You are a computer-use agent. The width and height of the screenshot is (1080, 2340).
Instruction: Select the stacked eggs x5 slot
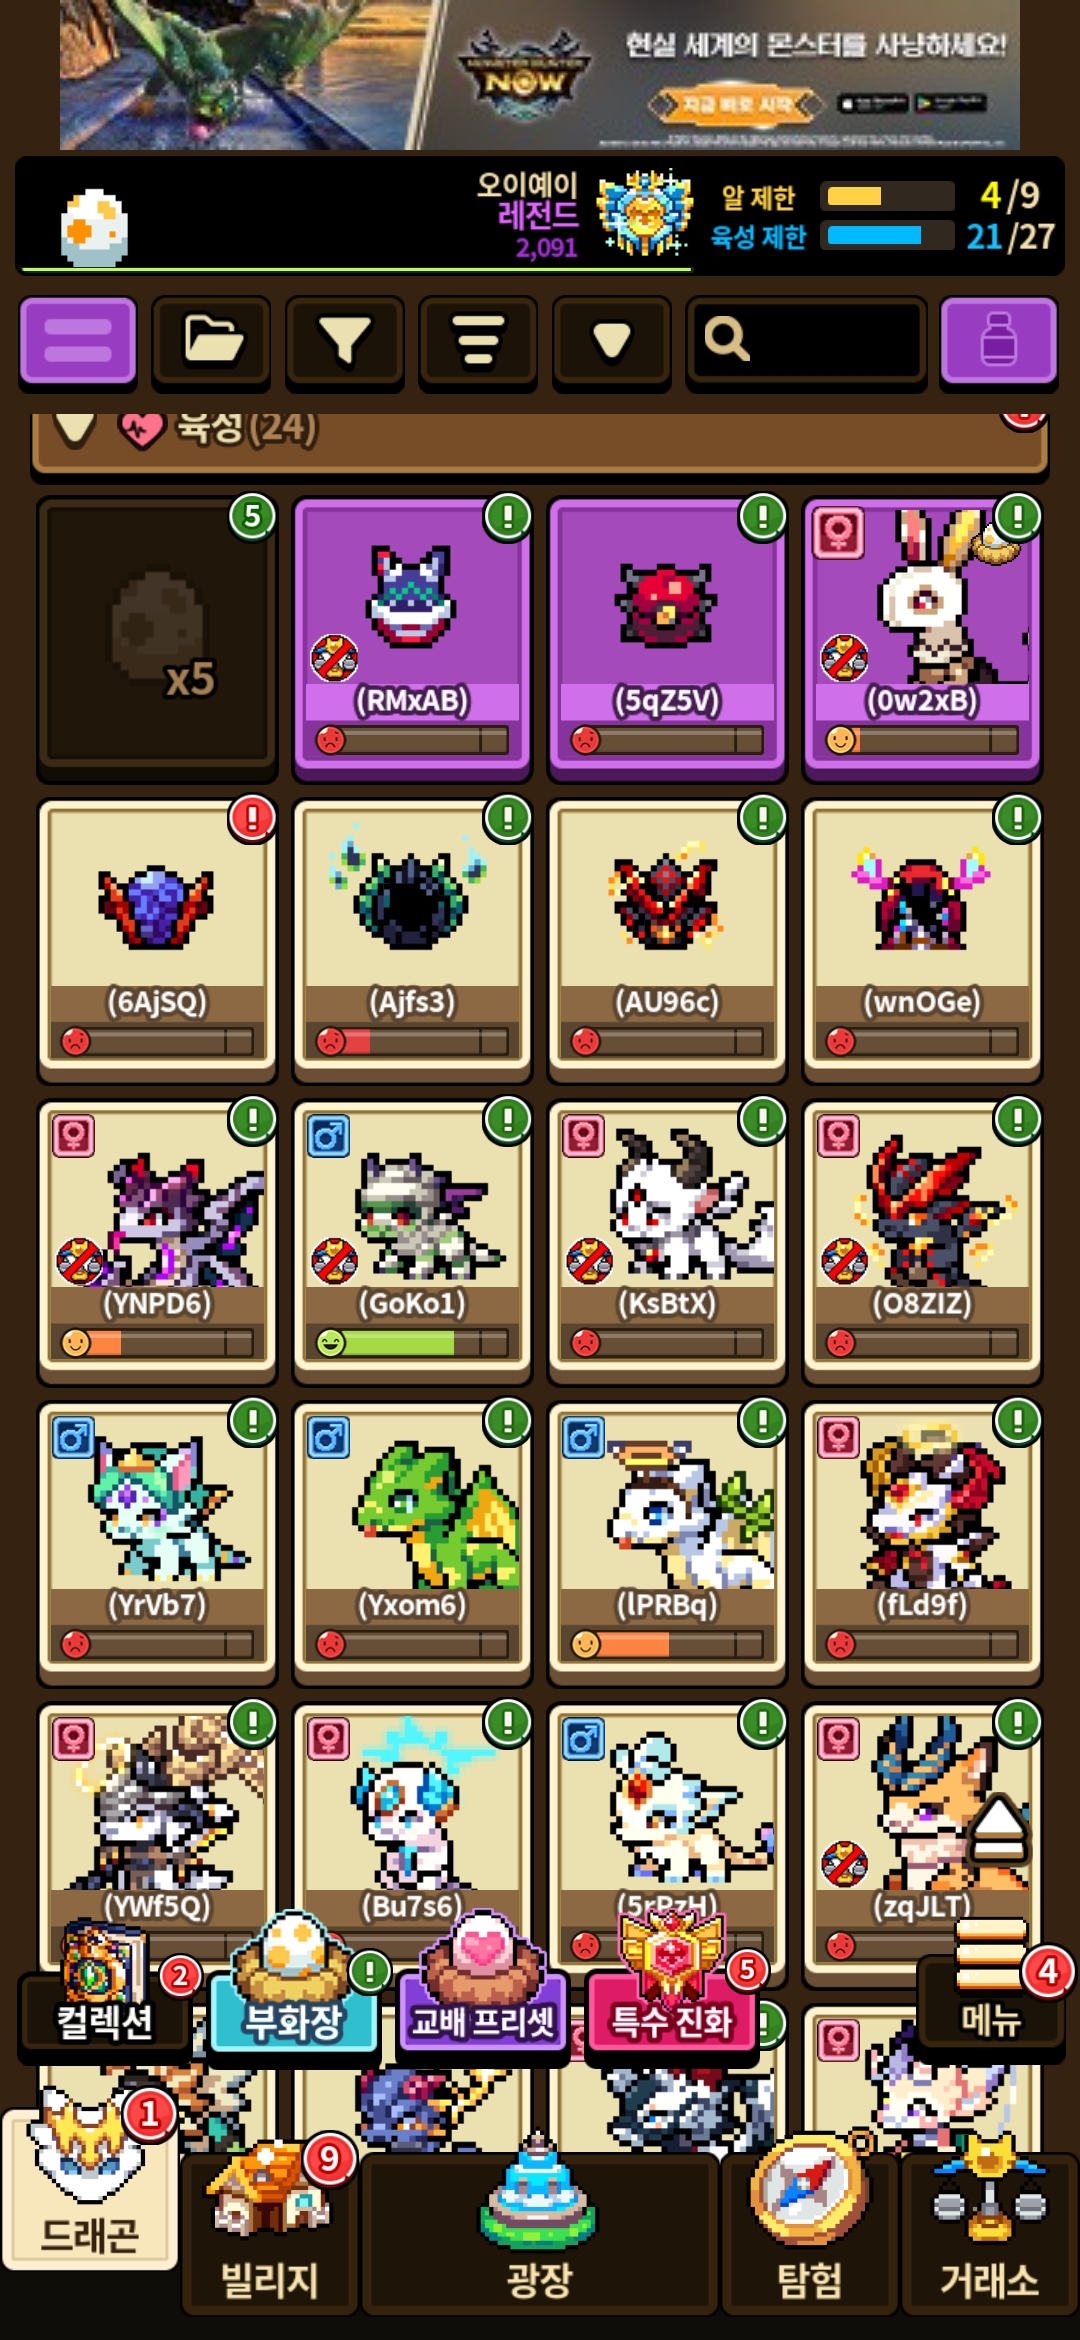pyautogui.click(x=157, y=638)
